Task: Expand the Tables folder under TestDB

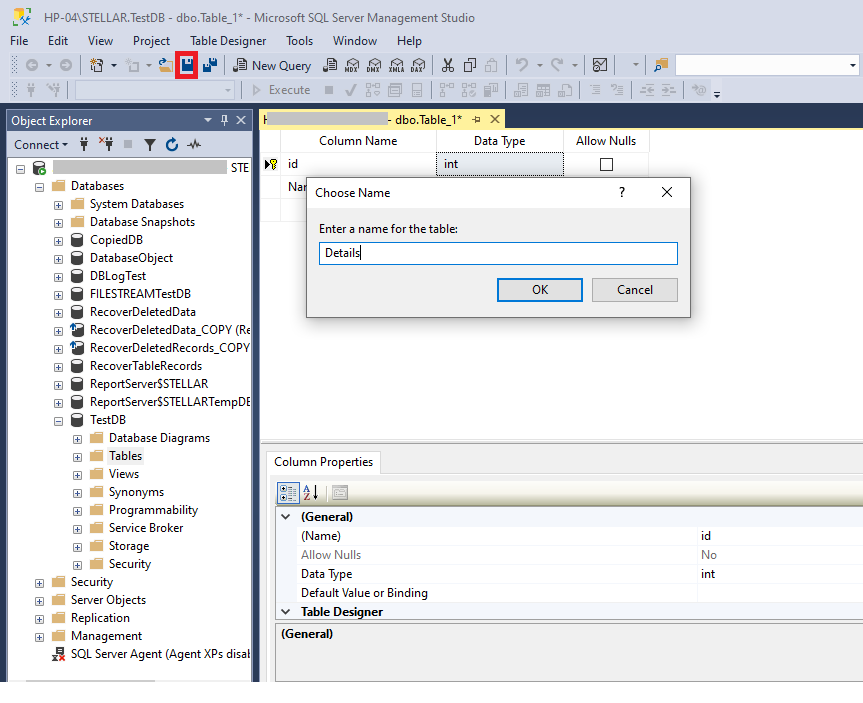Action: 77,456
